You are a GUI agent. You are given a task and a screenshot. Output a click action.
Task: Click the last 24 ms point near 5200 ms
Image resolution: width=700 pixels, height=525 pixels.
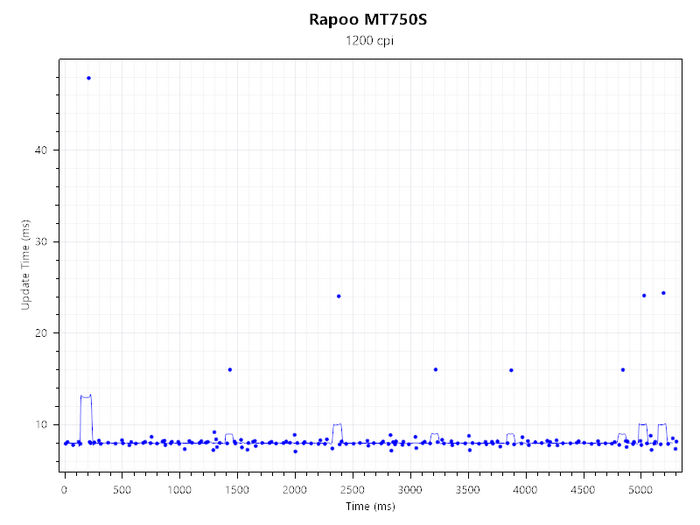663,293
